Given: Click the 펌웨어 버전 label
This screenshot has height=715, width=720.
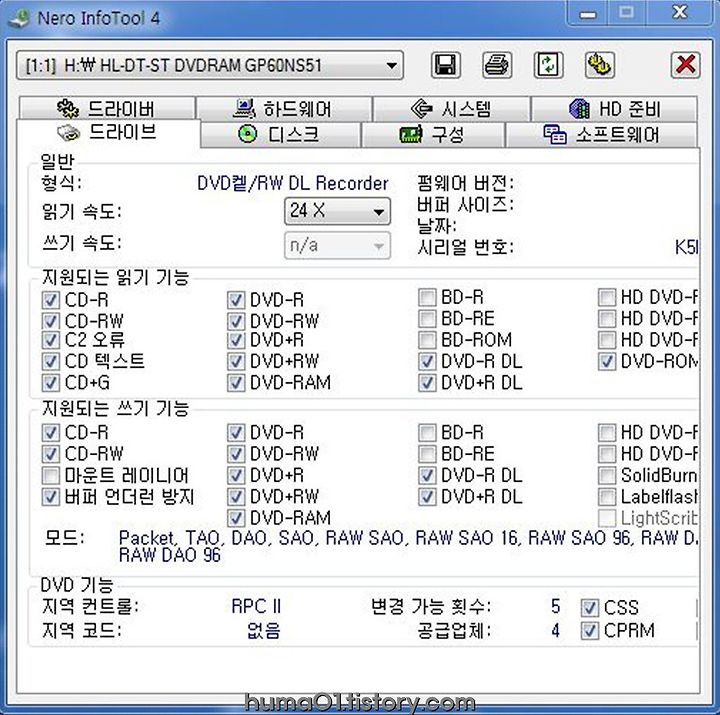Looking at the screenshot, I should 465,183.
